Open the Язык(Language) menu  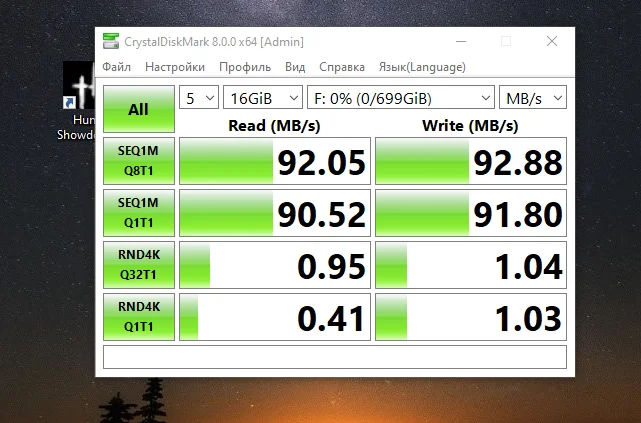(x=422, y=67)
